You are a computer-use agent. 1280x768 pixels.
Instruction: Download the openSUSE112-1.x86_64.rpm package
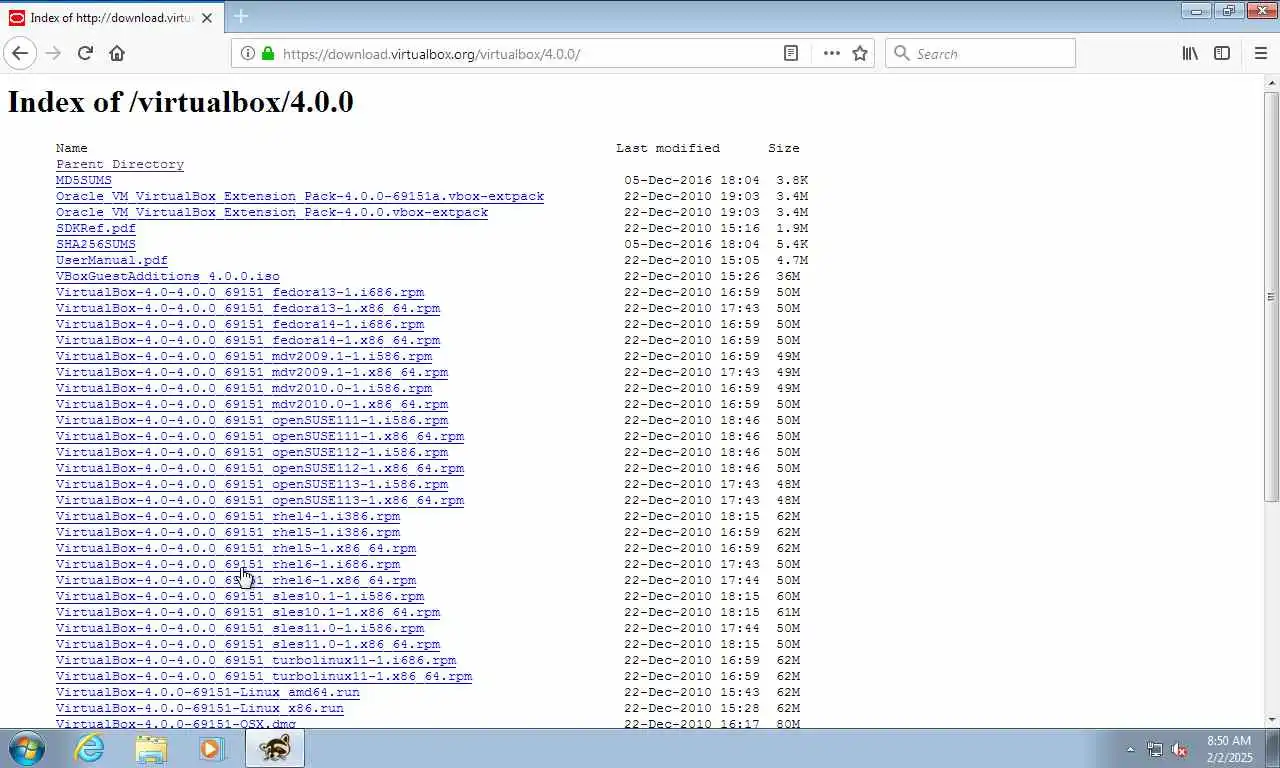tap(260, 468)
